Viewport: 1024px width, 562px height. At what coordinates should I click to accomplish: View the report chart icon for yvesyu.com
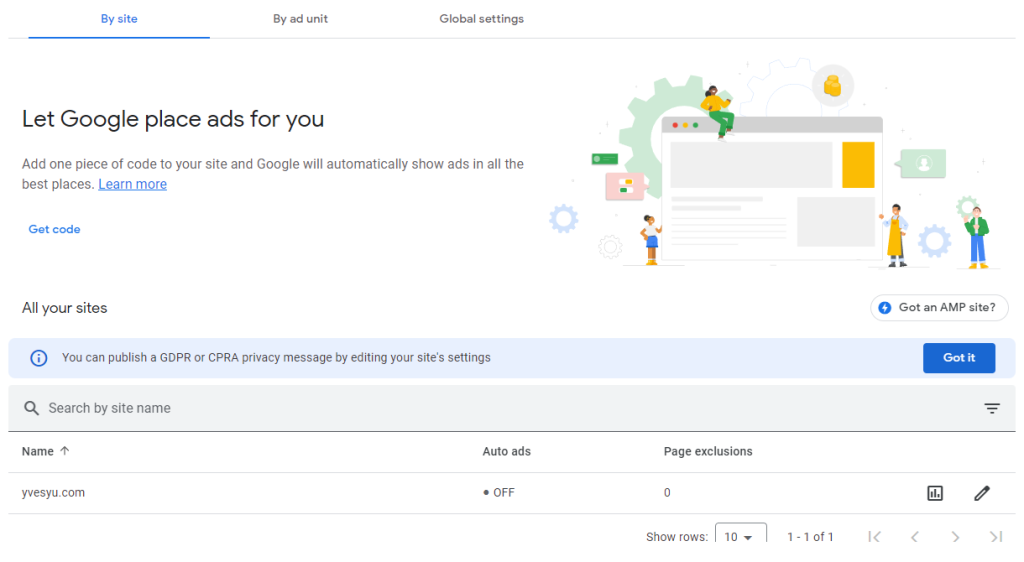click(x=935, y=493)
